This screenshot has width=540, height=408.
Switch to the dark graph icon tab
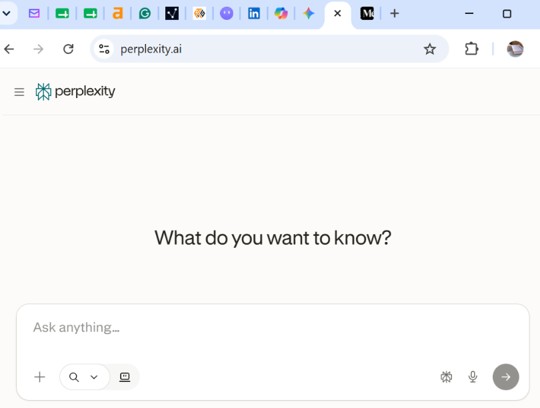[x=172, y=13]
